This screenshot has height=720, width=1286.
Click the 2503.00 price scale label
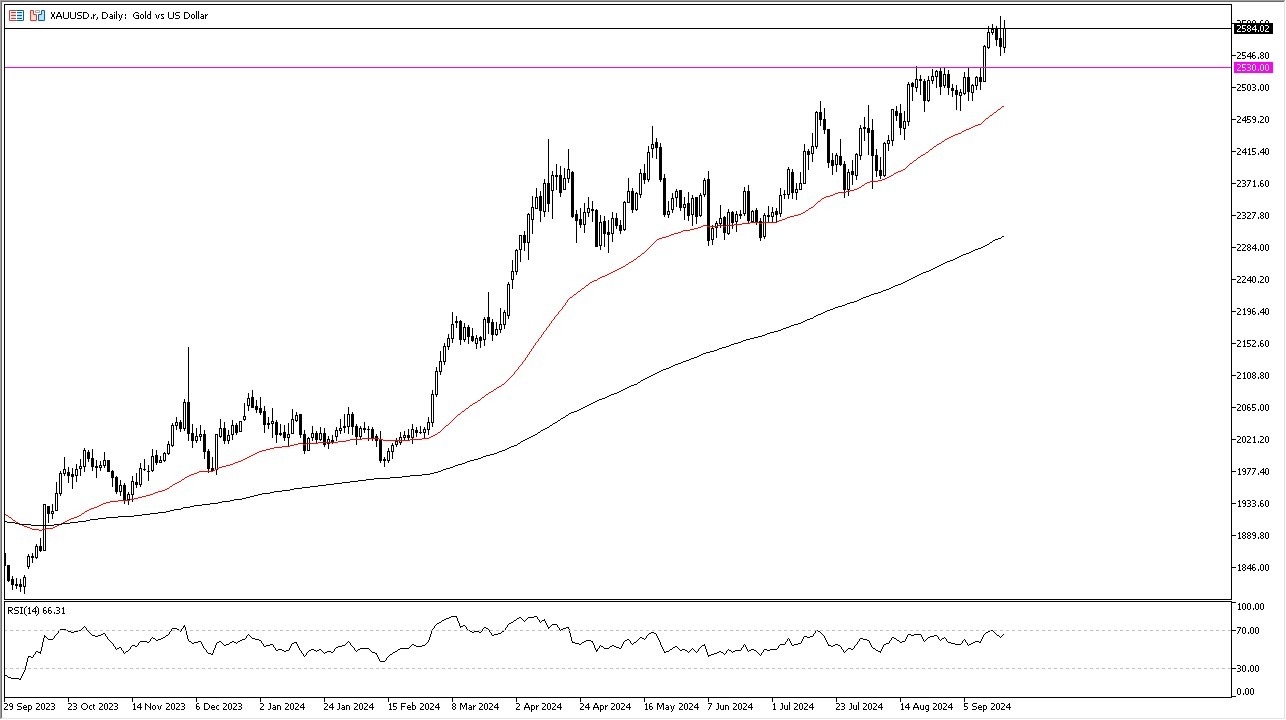(x=1253, y=88)
